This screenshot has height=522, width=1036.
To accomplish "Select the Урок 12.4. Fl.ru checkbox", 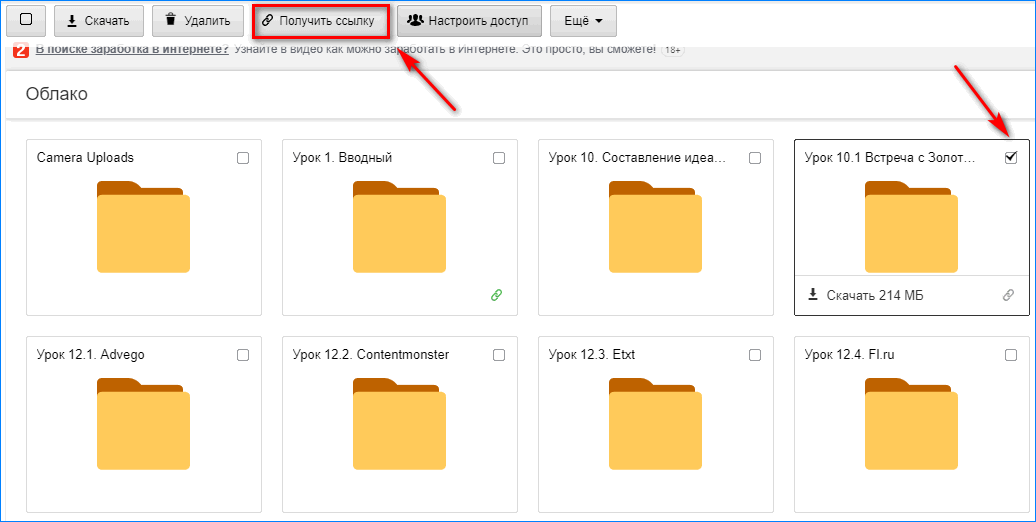I will (x=1010, y=355).
